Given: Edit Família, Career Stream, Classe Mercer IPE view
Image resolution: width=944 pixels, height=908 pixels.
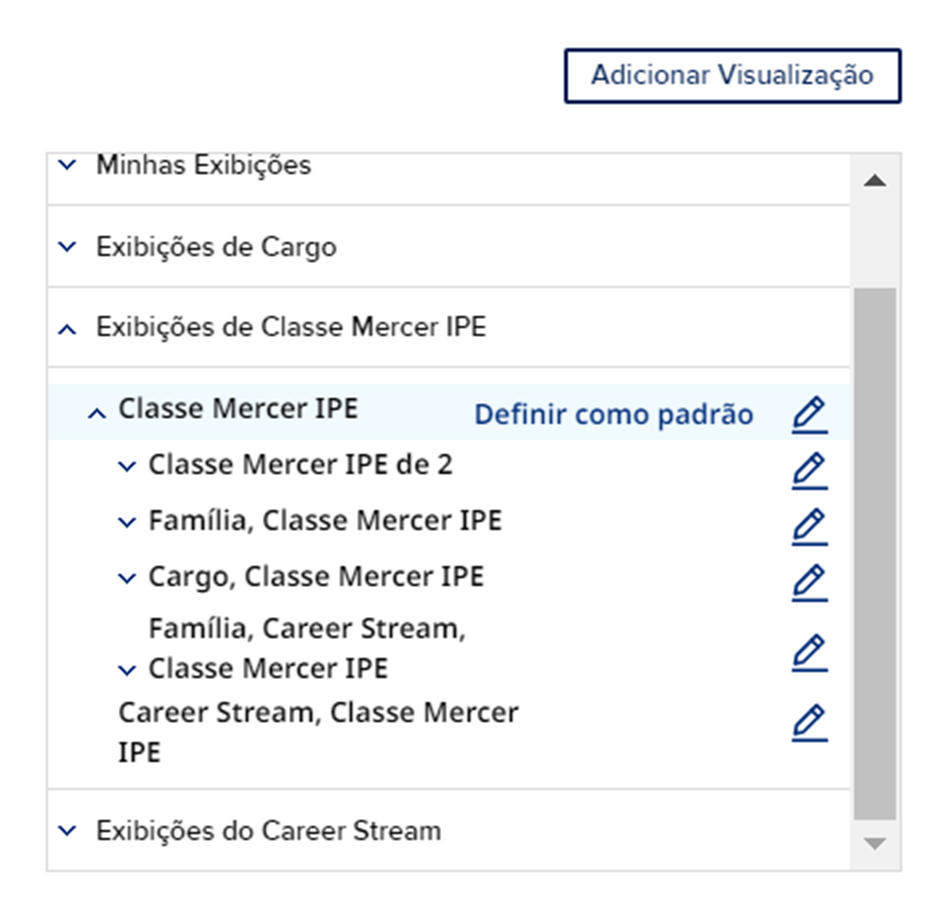Looking at the screenshot, I should coord(809,652).
